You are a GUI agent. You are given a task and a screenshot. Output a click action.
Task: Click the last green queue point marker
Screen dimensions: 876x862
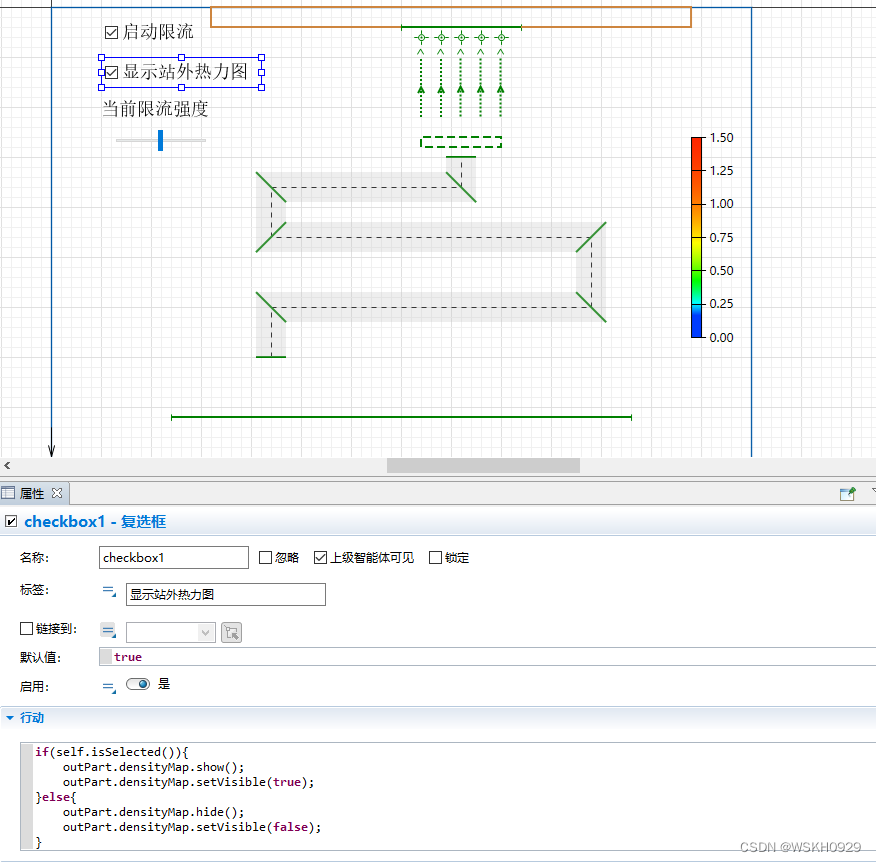(501, 38)
